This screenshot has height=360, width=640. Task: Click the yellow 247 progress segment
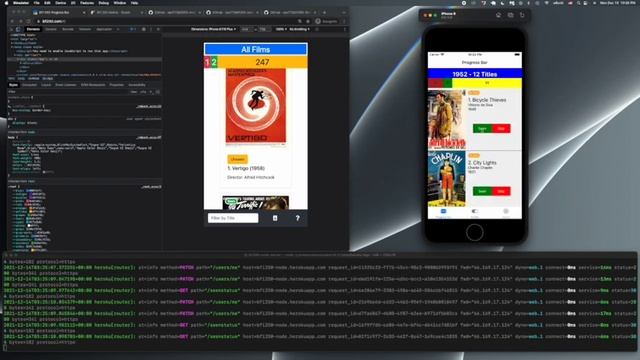[x=262, y=62]
